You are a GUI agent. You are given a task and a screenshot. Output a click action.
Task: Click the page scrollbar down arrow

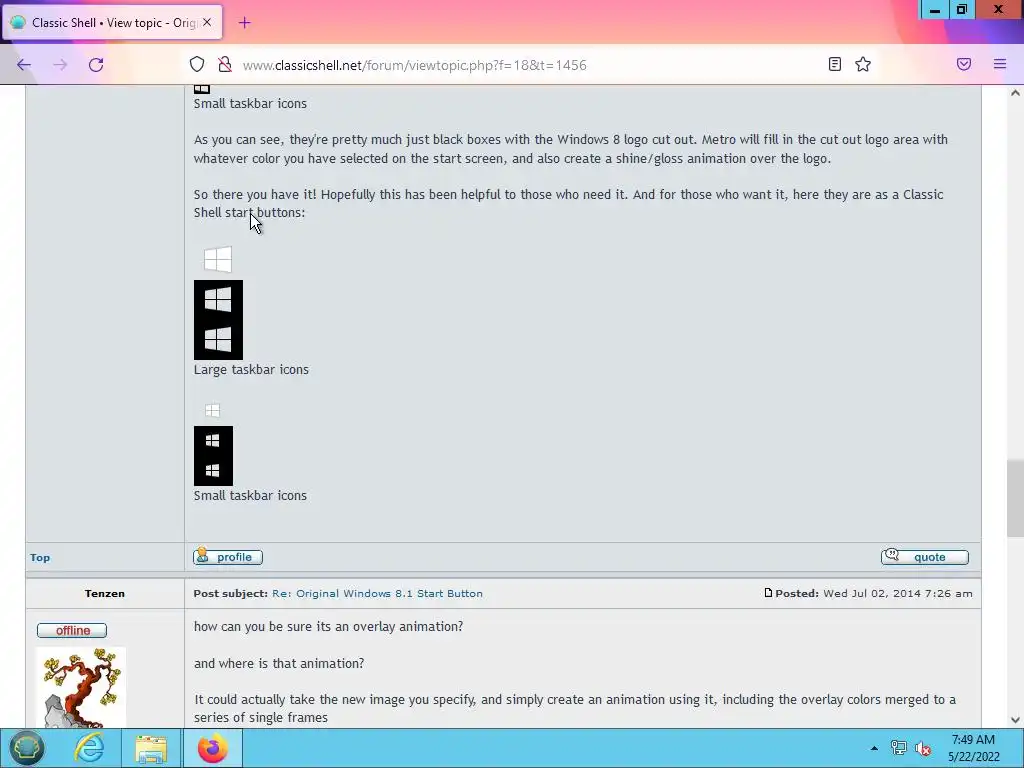[x=1015, y=720]
